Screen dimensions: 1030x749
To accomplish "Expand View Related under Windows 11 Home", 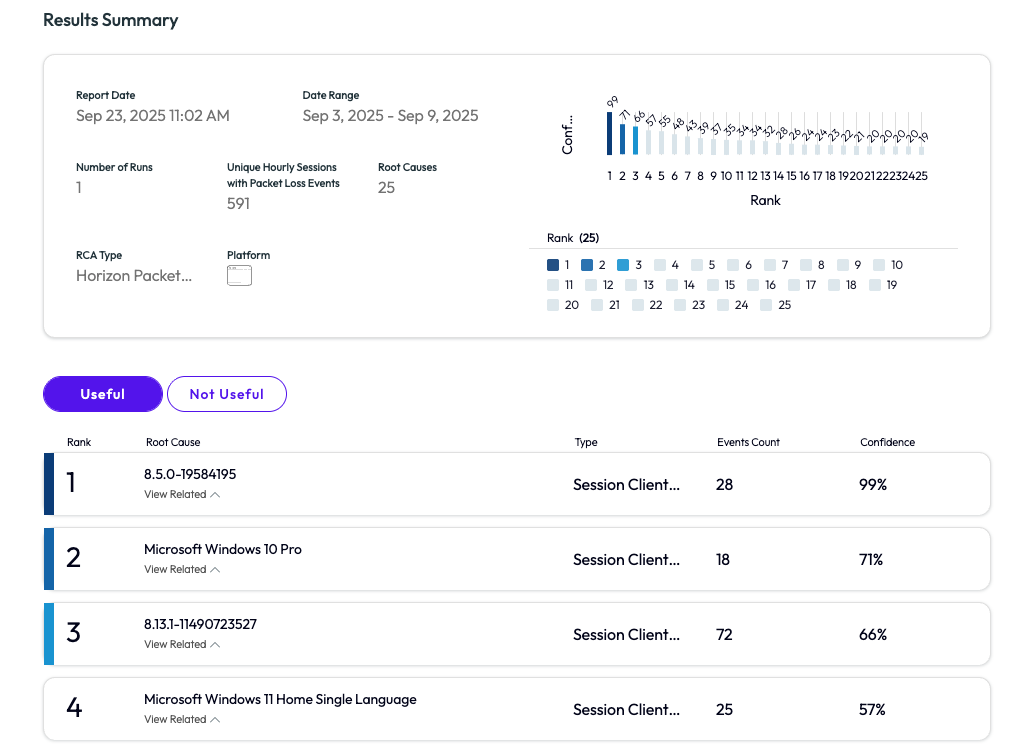I will tap(181, 720).
